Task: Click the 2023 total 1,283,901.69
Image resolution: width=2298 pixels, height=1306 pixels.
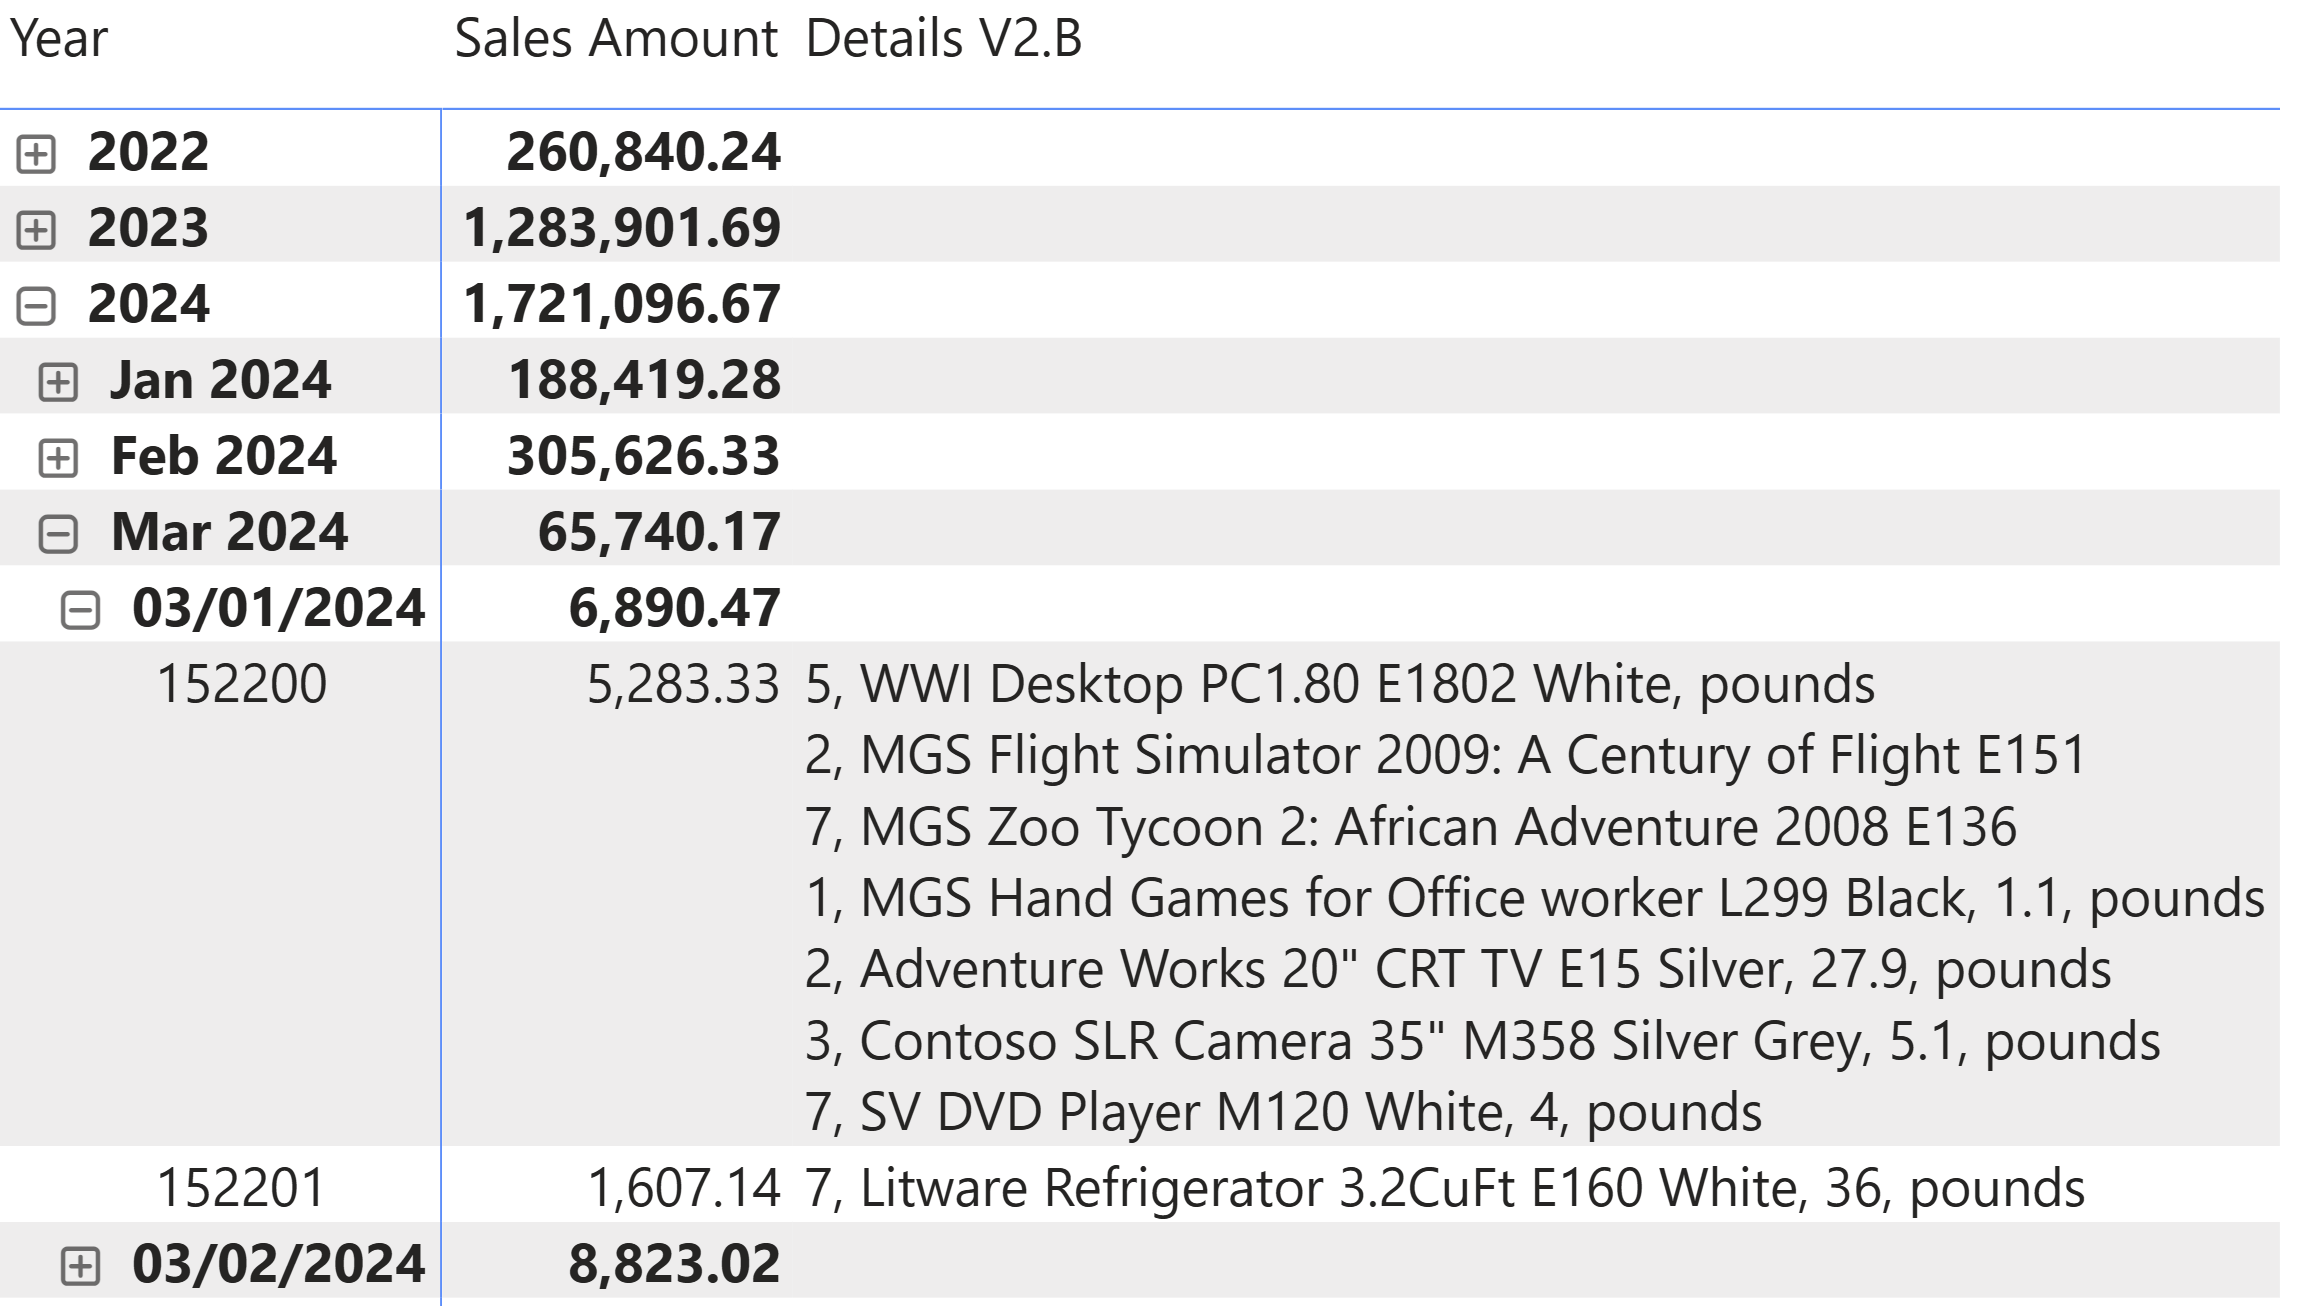Action: (621, 228)
